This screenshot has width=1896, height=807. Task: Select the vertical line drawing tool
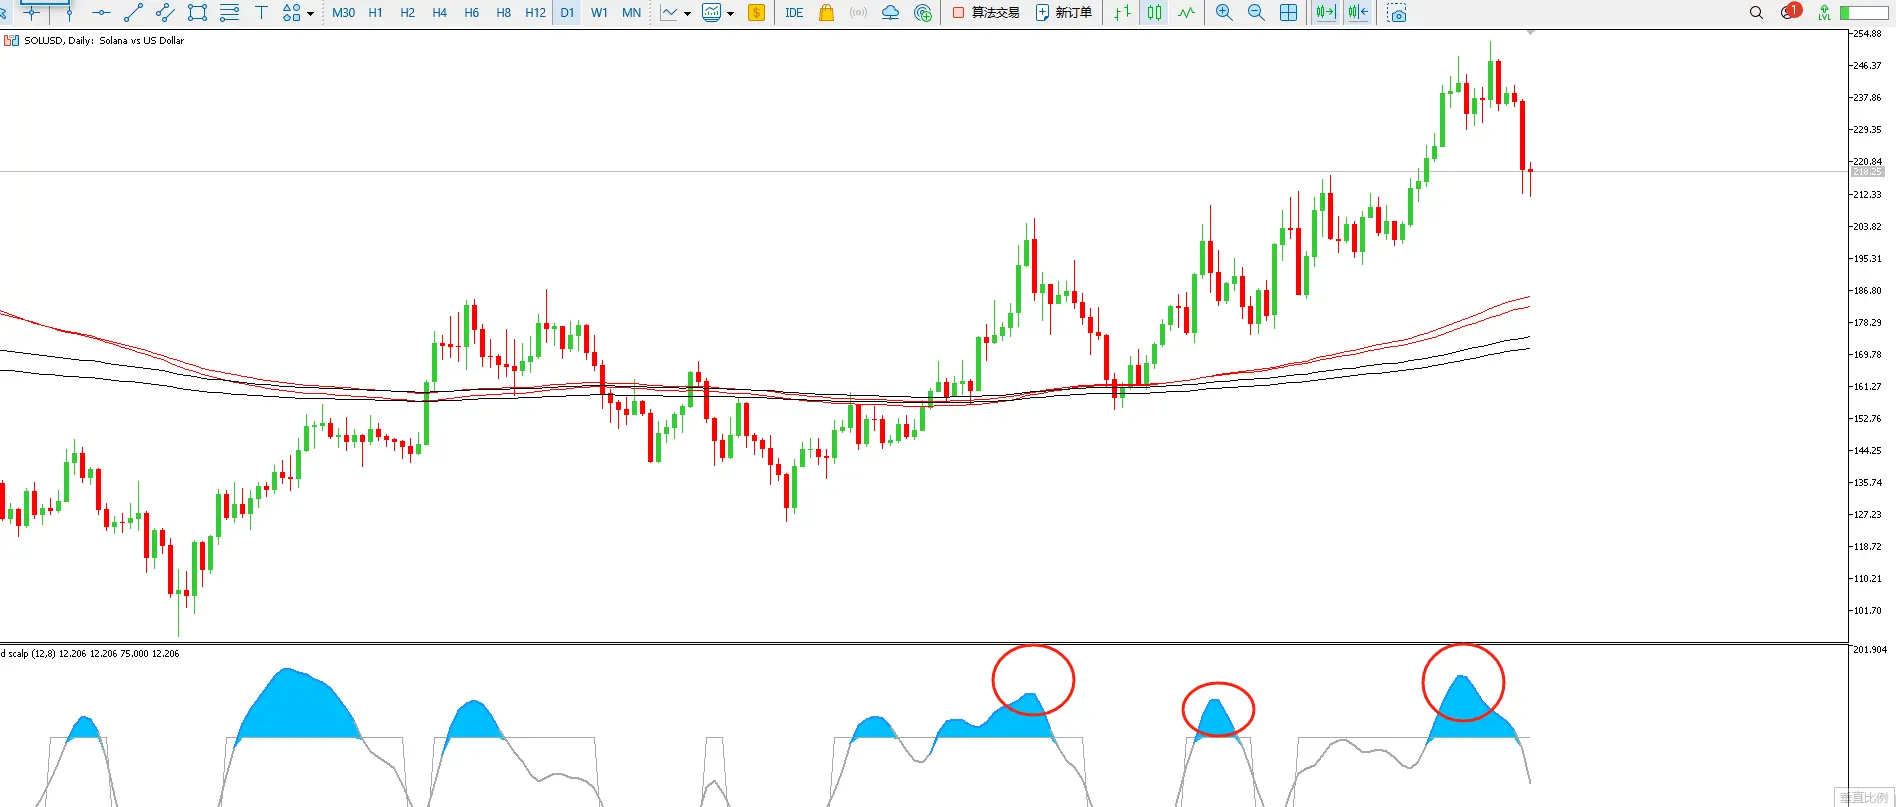pos(69,13)
